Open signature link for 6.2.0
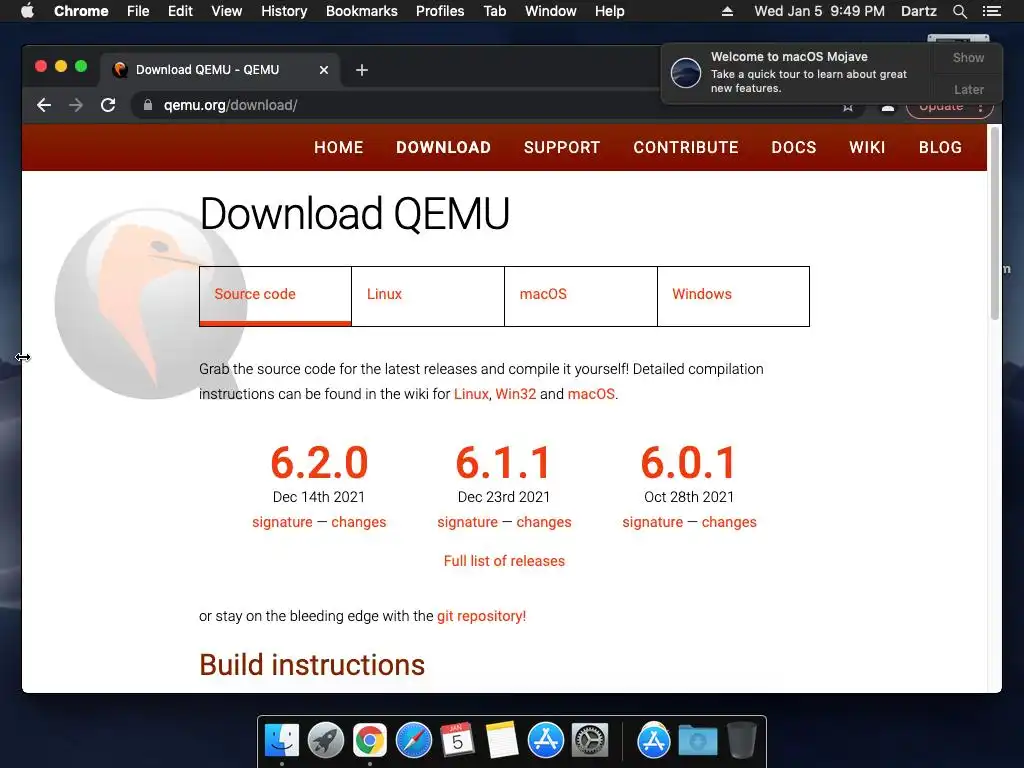The image size is (1024, 768). pyautogui.click(x=282, y=522)
